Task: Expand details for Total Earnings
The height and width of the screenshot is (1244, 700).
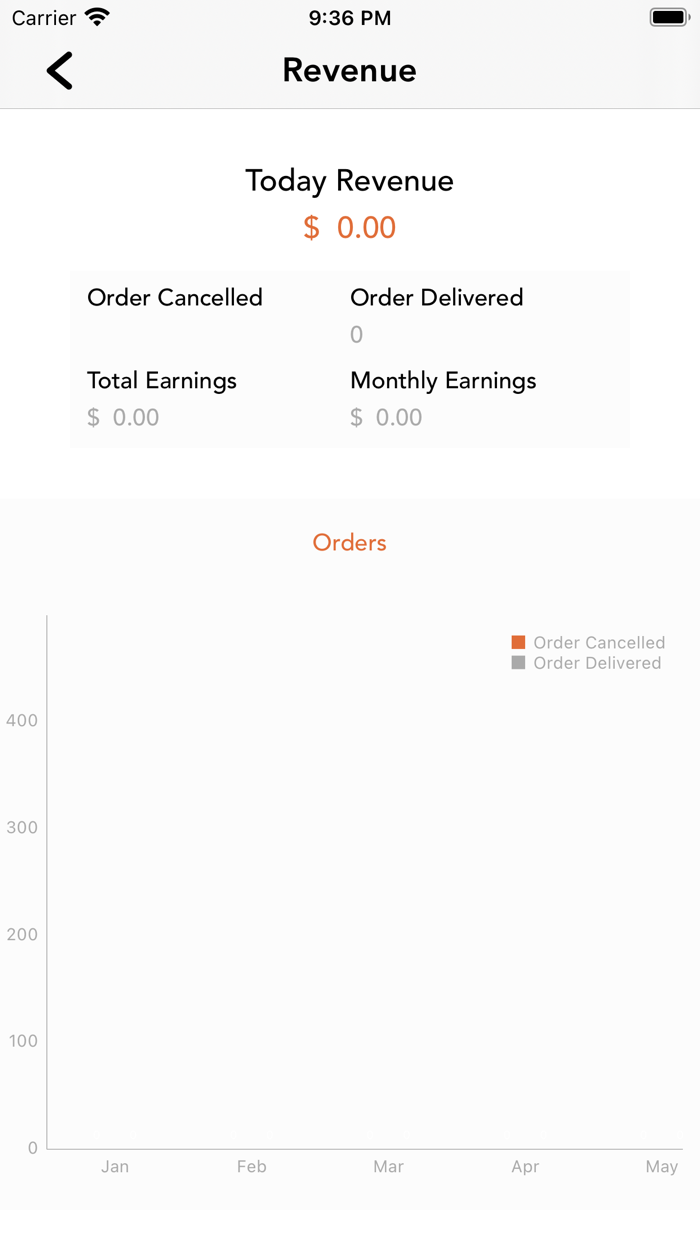Action: 162,380
